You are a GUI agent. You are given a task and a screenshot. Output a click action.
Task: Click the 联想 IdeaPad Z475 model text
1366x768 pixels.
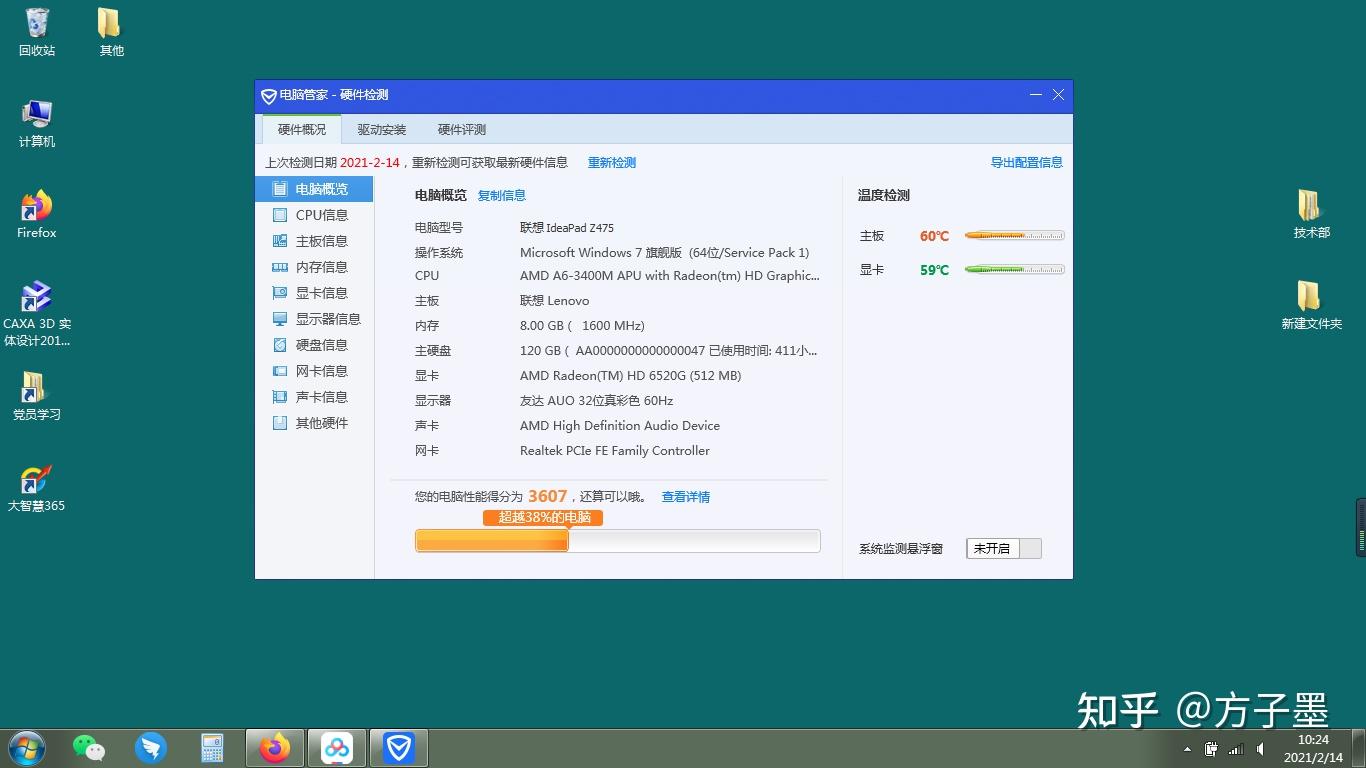coord(567,228)
